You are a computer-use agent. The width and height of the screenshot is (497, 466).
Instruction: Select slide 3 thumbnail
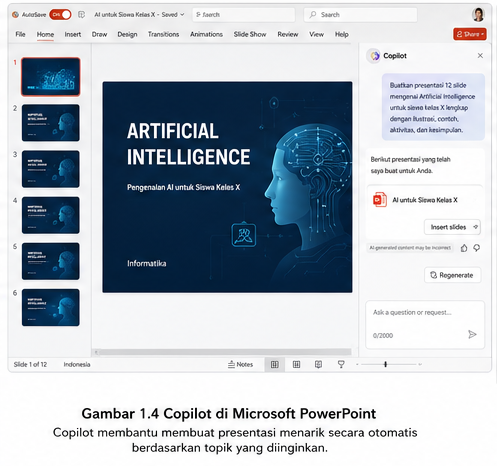[51, 169]
